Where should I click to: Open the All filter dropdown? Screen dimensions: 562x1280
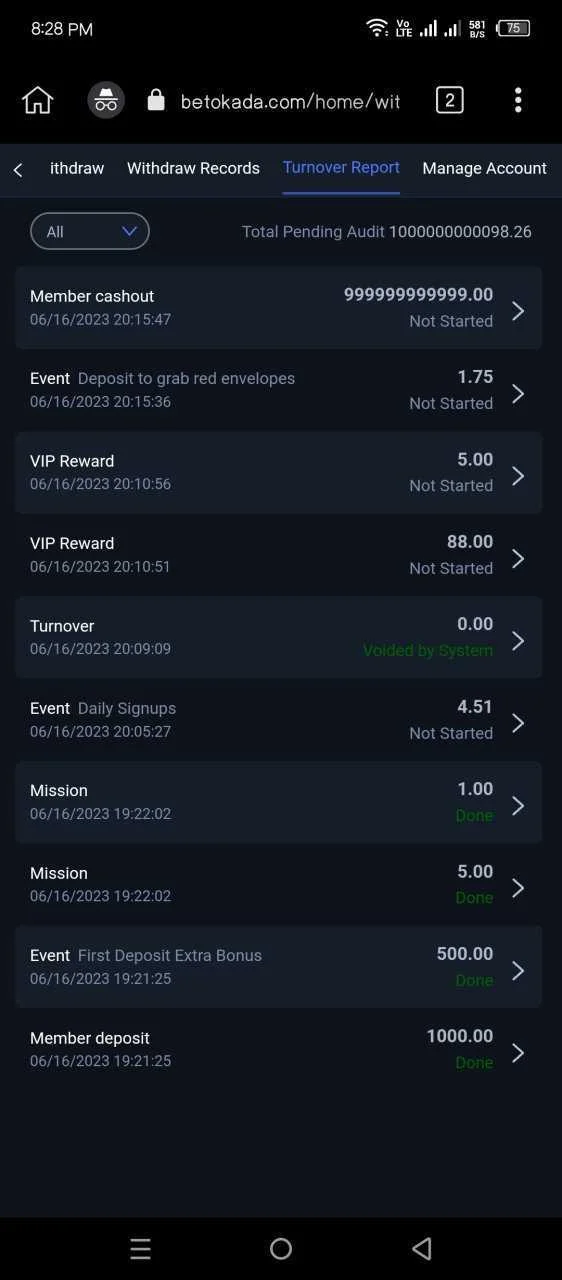click(x=90, y=231)
